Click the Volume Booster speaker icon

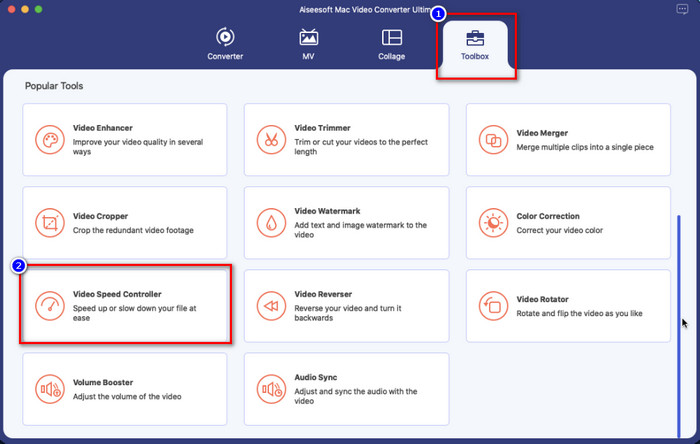(50, 389)
